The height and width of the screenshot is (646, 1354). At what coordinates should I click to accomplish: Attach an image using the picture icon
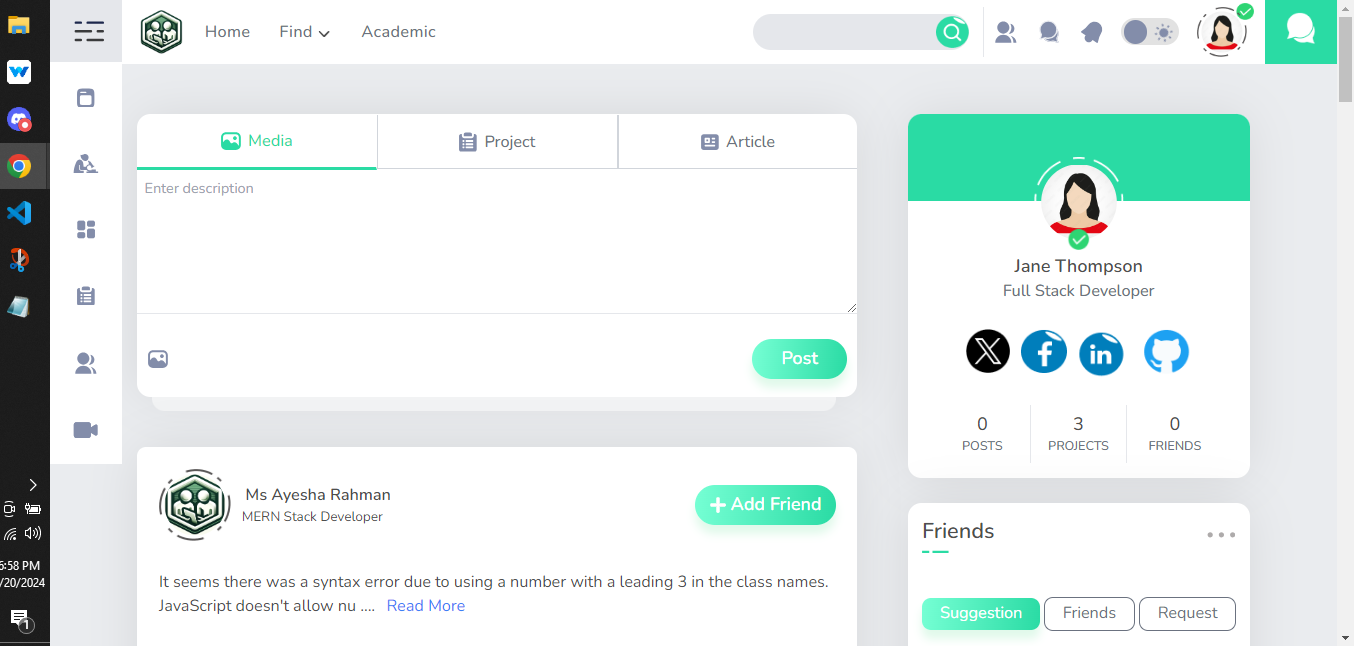pos(158,359)
